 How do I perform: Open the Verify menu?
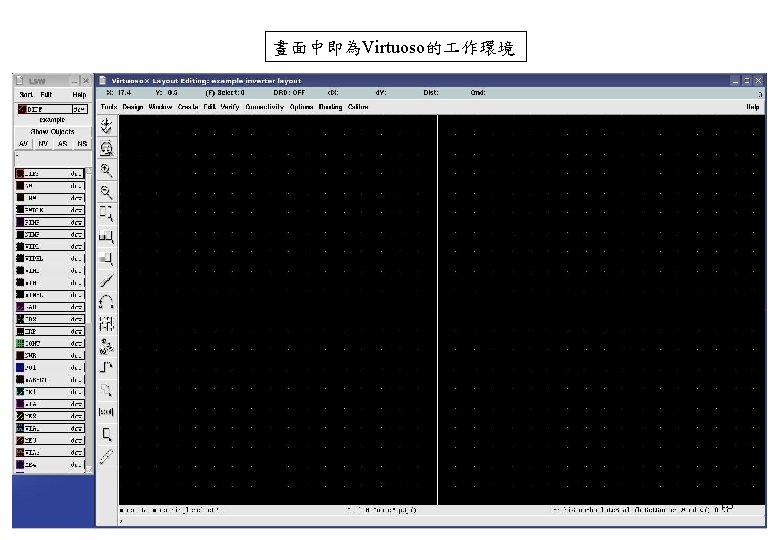pyautogui.click(x=230, y=107)
